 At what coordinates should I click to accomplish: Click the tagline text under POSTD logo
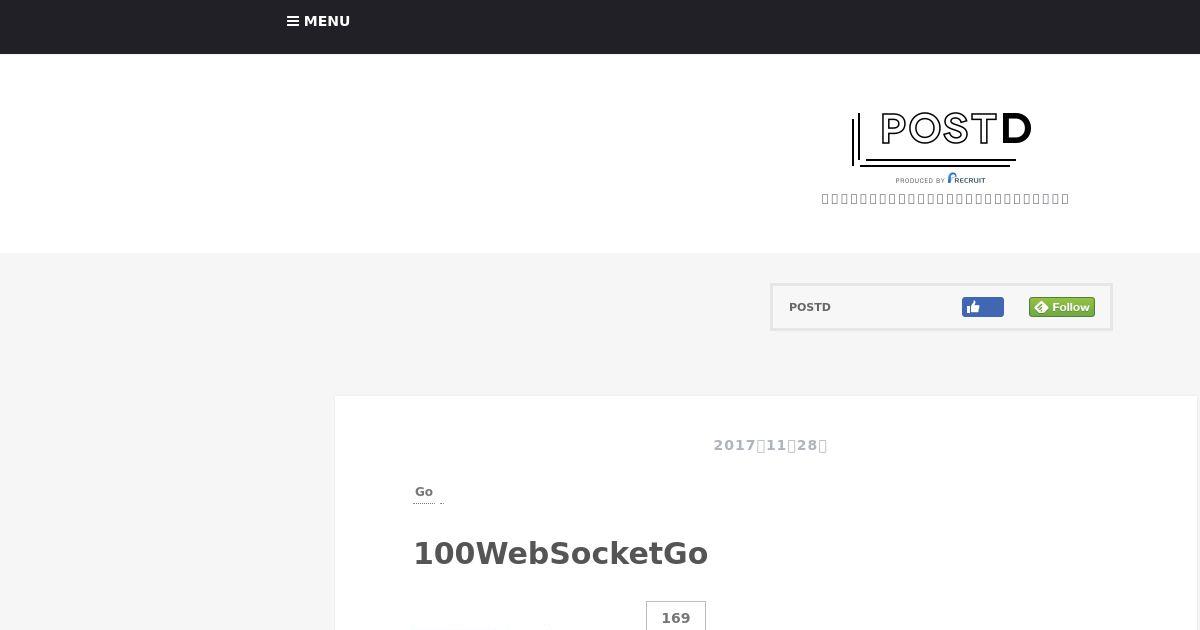click(945, 199)
